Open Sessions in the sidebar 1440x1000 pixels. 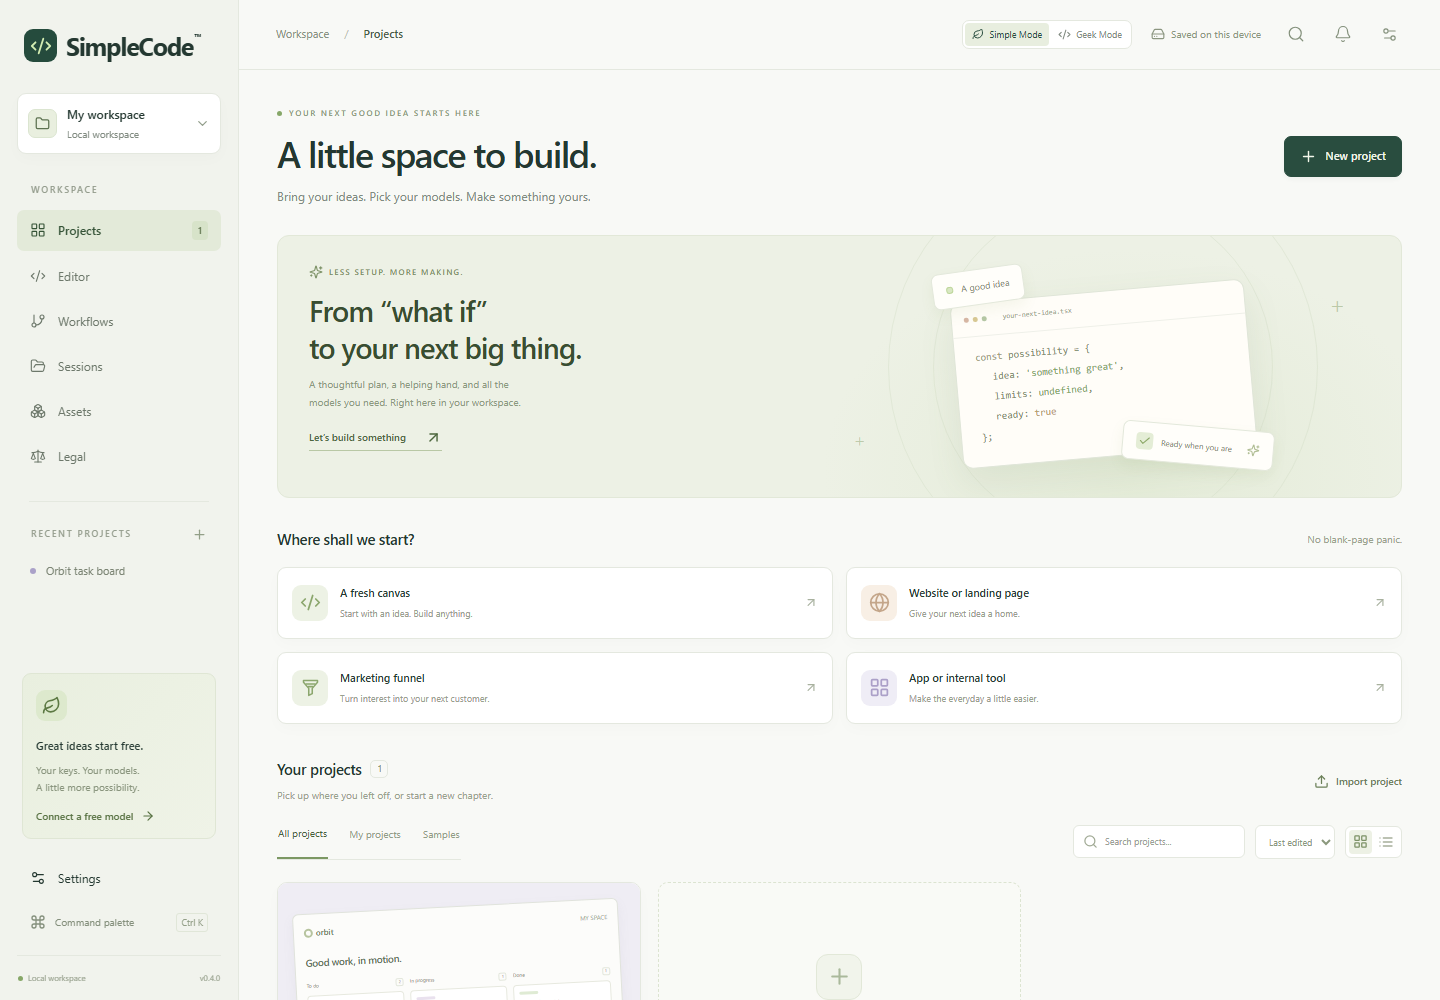click(x=119, y=367)
